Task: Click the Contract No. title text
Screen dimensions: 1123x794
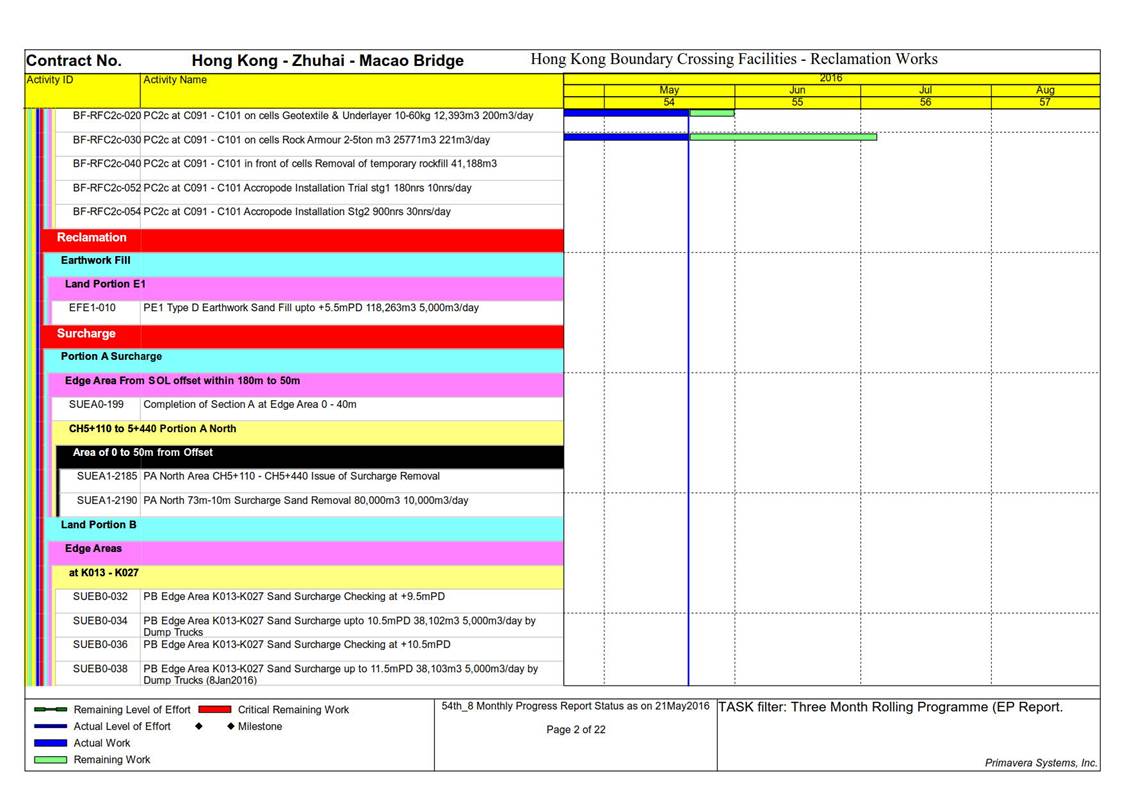Action: (74, 61)
